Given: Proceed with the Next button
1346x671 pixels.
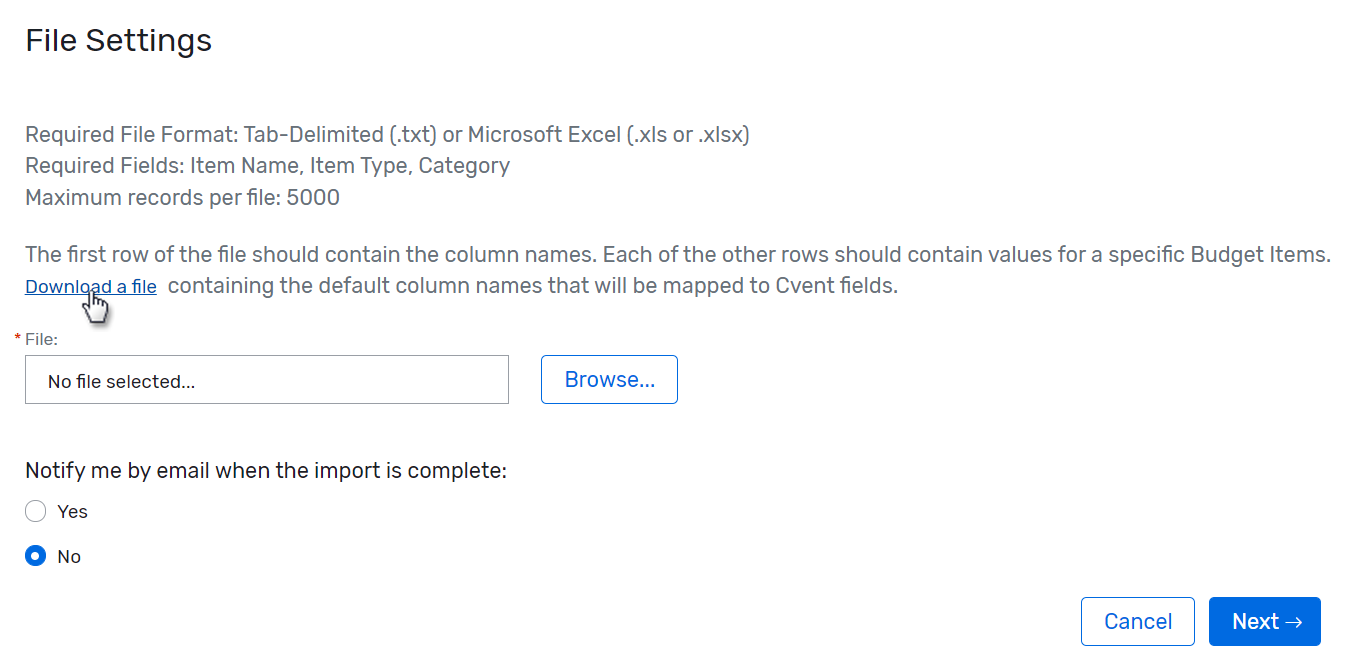Looking at the screenshot, I should pos(1264,621).
